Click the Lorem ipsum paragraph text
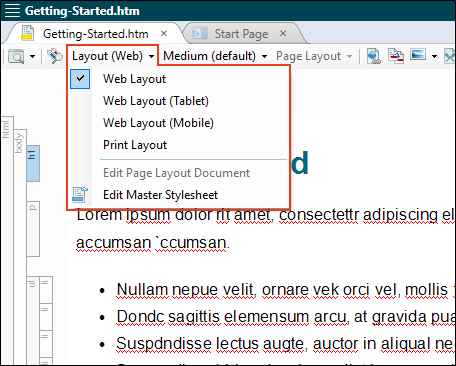 click(x=265, y=228)
